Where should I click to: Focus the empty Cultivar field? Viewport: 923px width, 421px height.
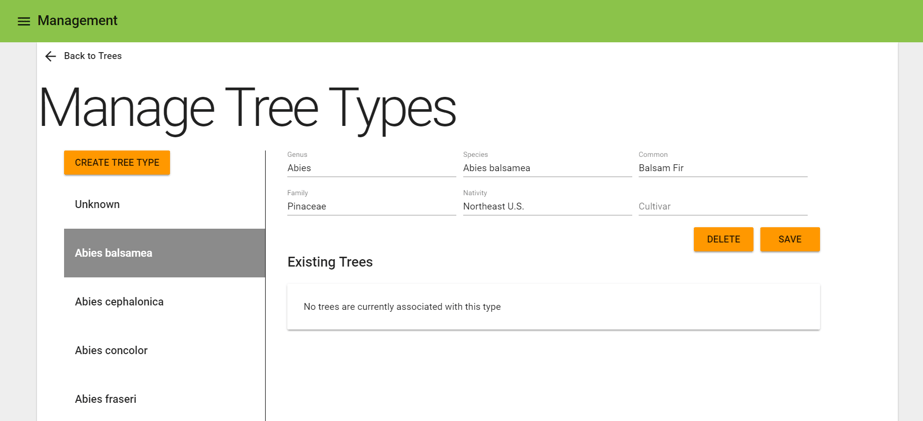tap(723, 207)
